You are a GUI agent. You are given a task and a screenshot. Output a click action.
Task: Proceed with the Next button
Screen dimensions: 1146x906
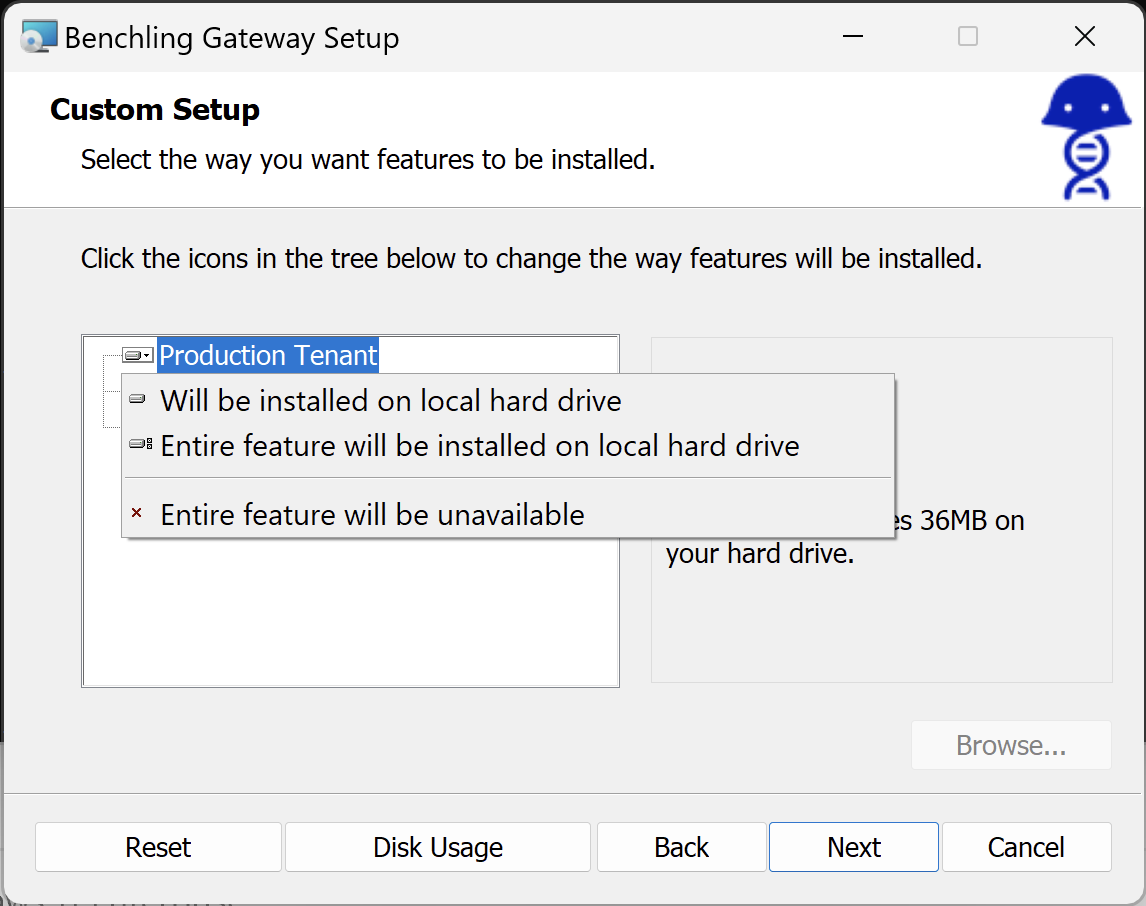click(854, 847)
